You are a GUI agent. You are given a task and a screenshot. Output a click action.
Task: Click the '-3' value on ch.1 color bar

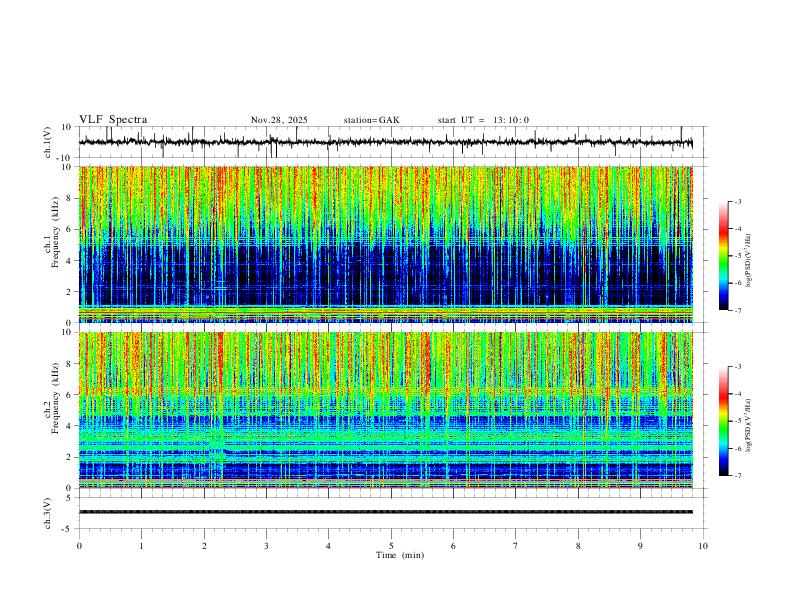tap(737, 201)
